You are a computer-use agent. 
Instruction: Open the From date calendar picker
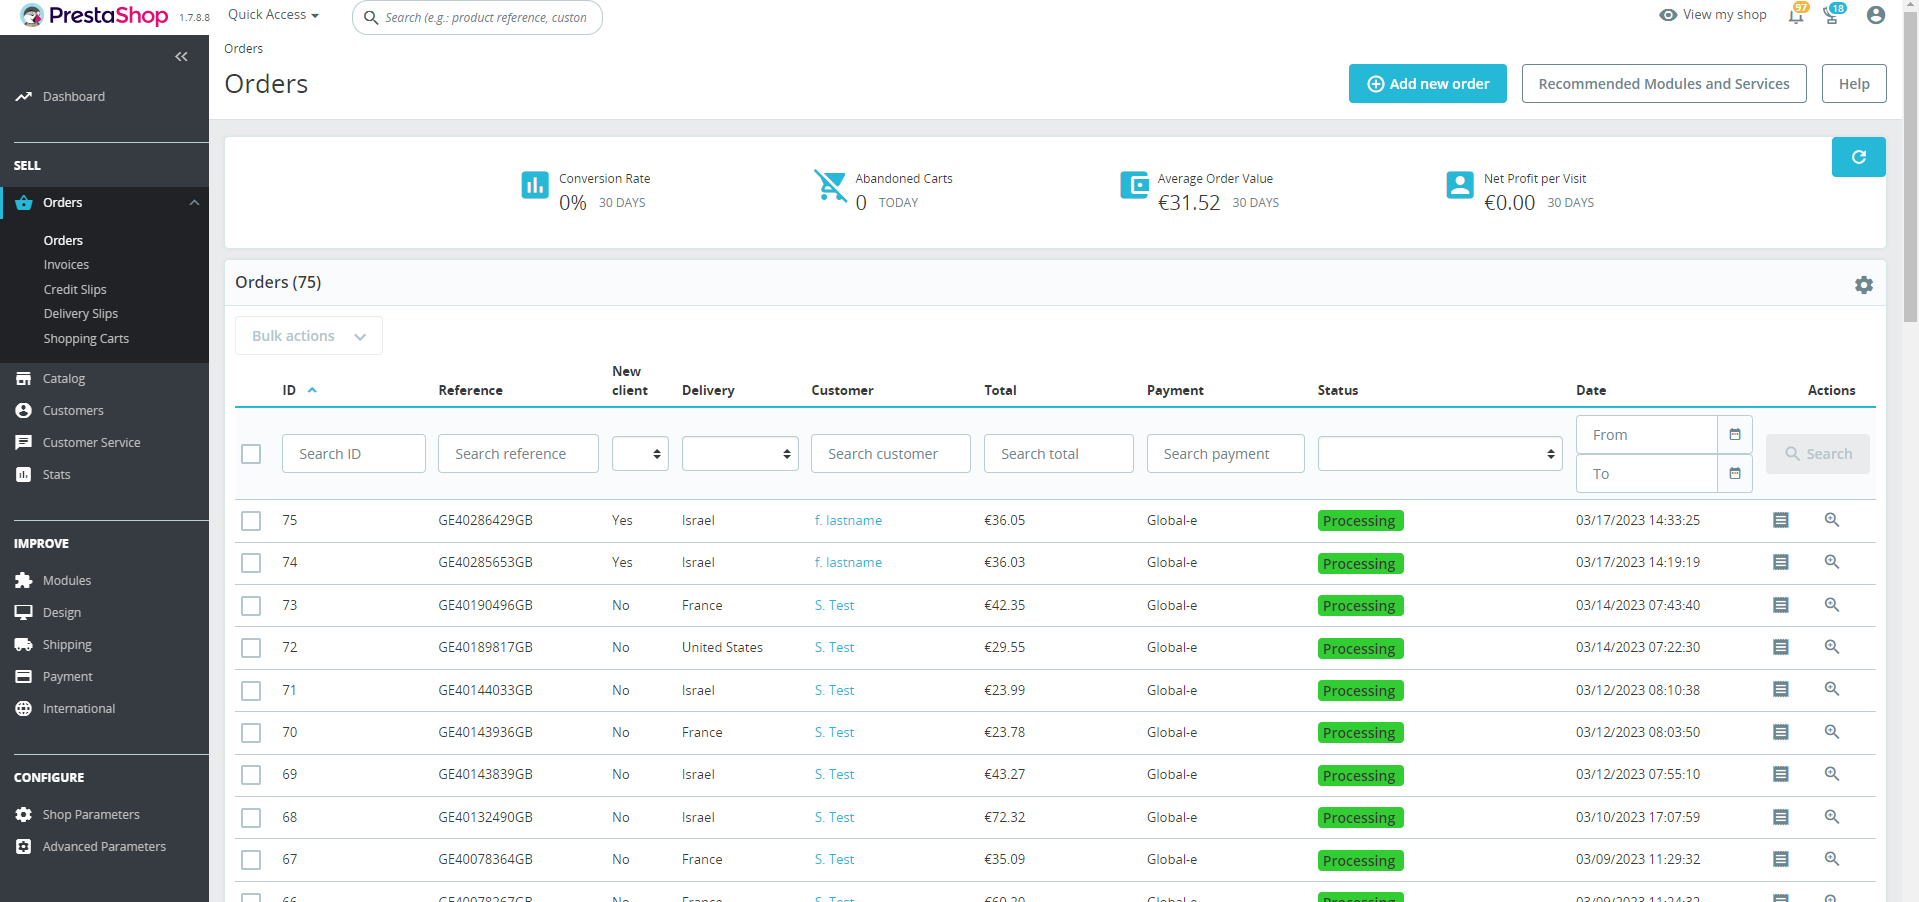click(1734, 435)
